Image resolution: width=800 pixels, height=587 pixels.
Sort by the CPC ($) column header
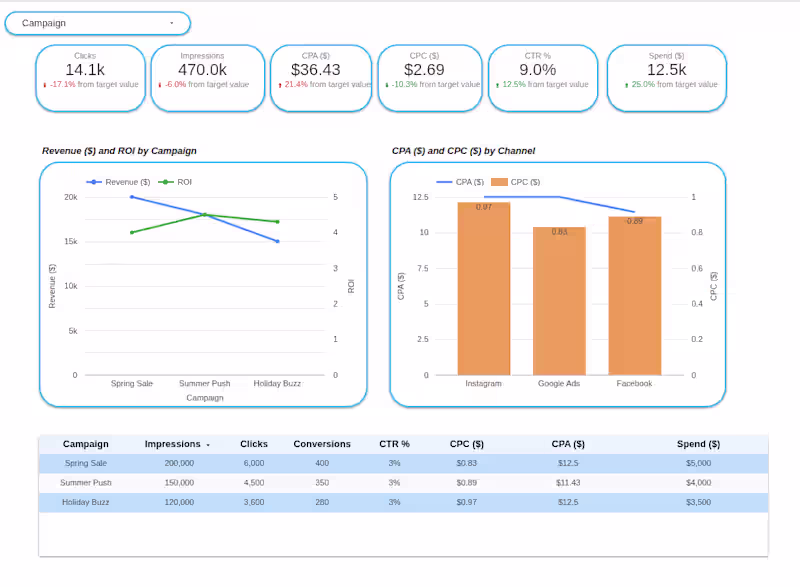[466, 444]
